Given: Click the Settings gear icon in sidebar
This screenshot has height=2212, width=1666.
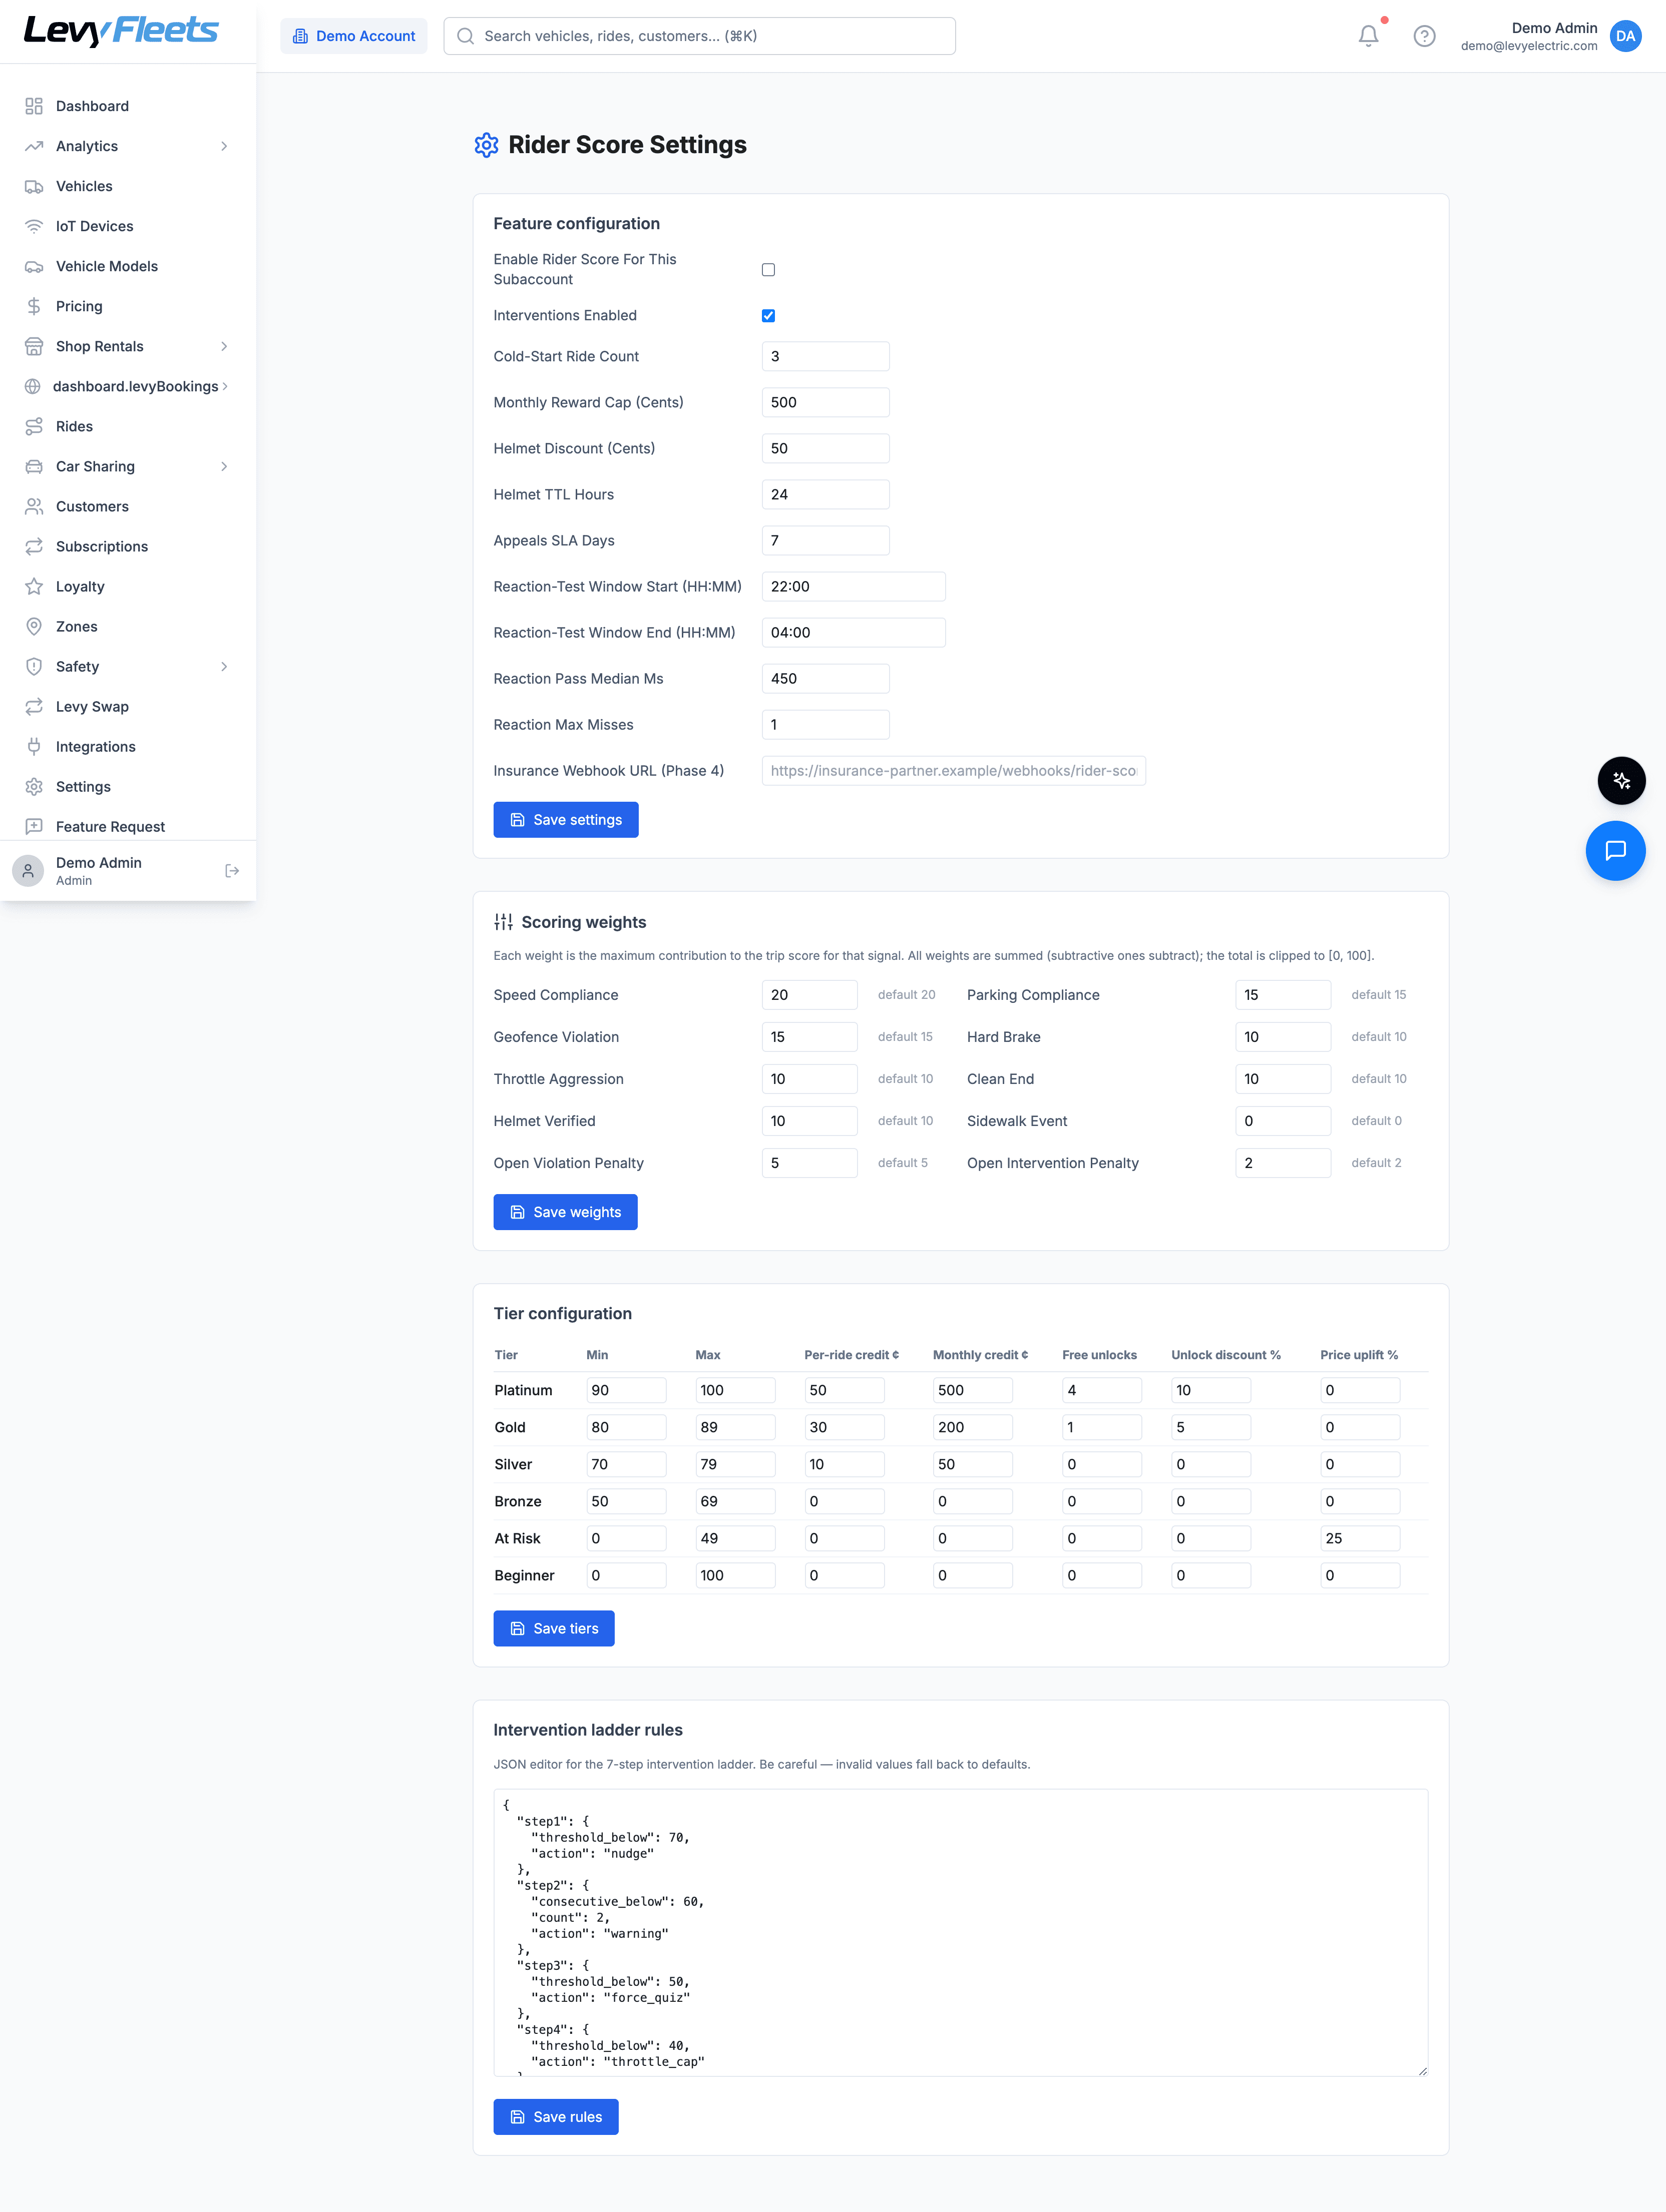Looking at the screenshot, I should tap(34, 786).
